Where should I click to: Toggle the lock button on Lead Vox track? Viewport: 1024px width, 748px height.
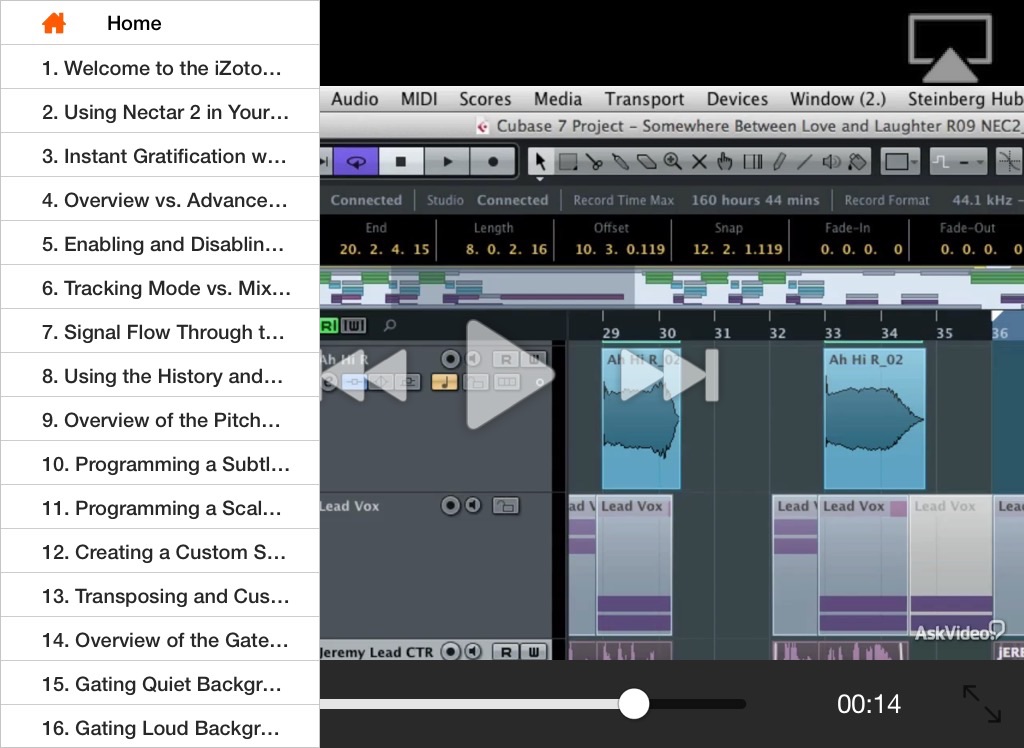click(505, 506)
